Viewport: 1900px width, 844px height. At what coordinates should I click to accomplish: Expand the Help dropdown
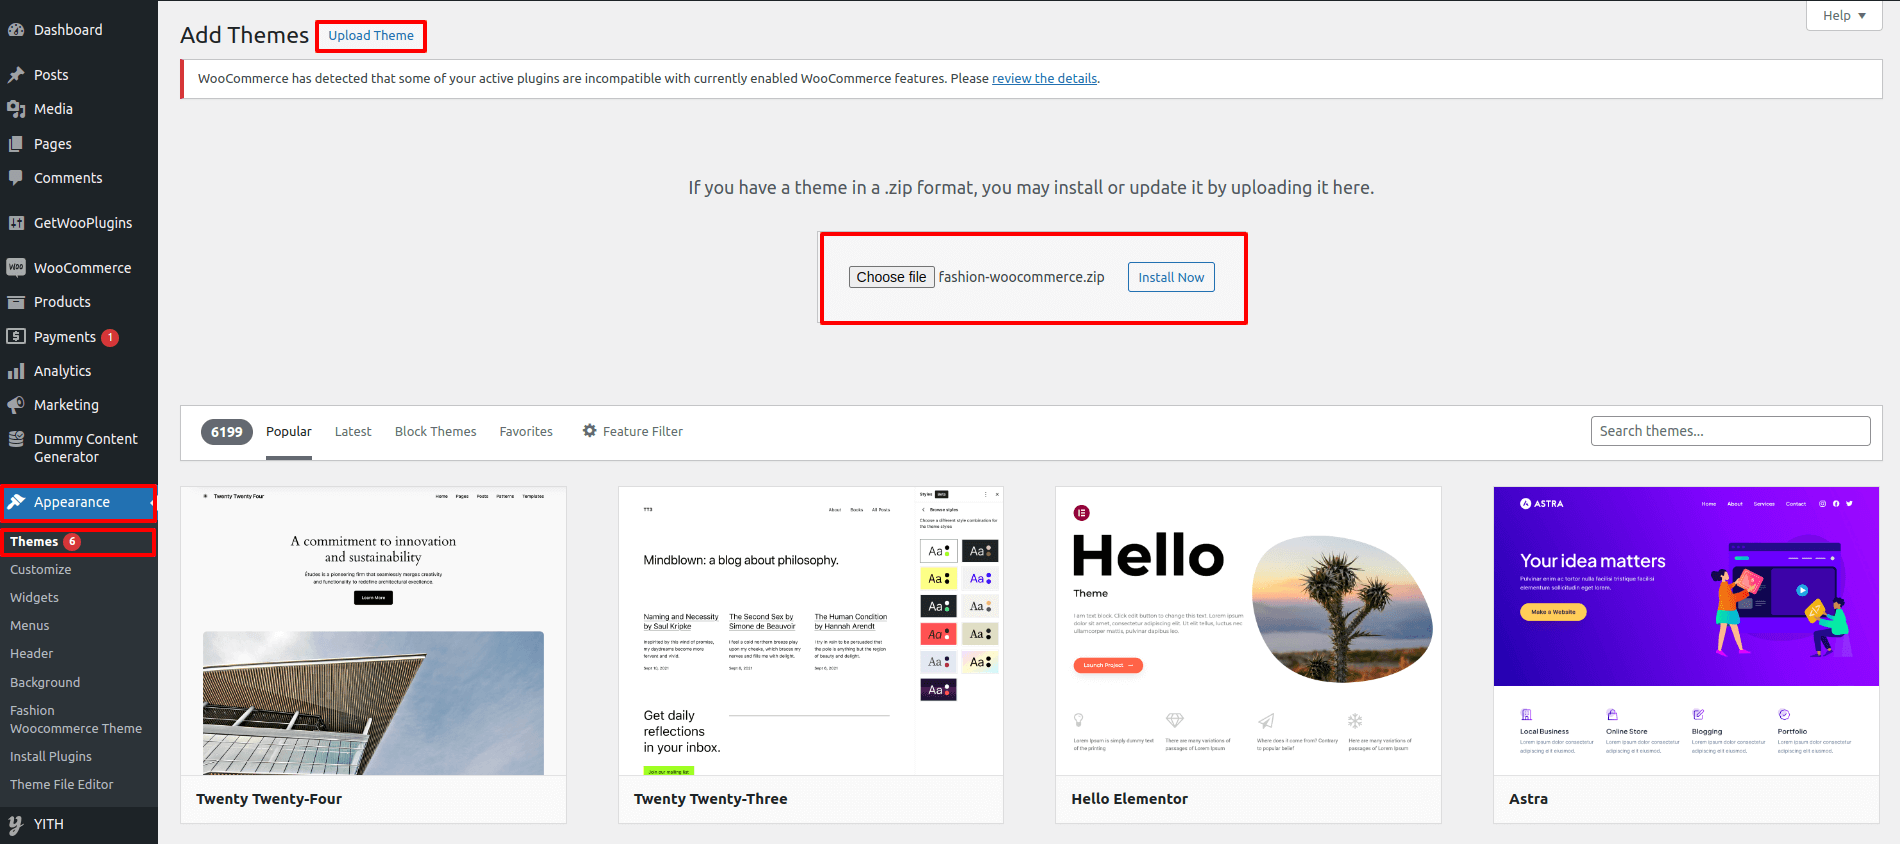pyautogui.click(x=1844, y=16)
